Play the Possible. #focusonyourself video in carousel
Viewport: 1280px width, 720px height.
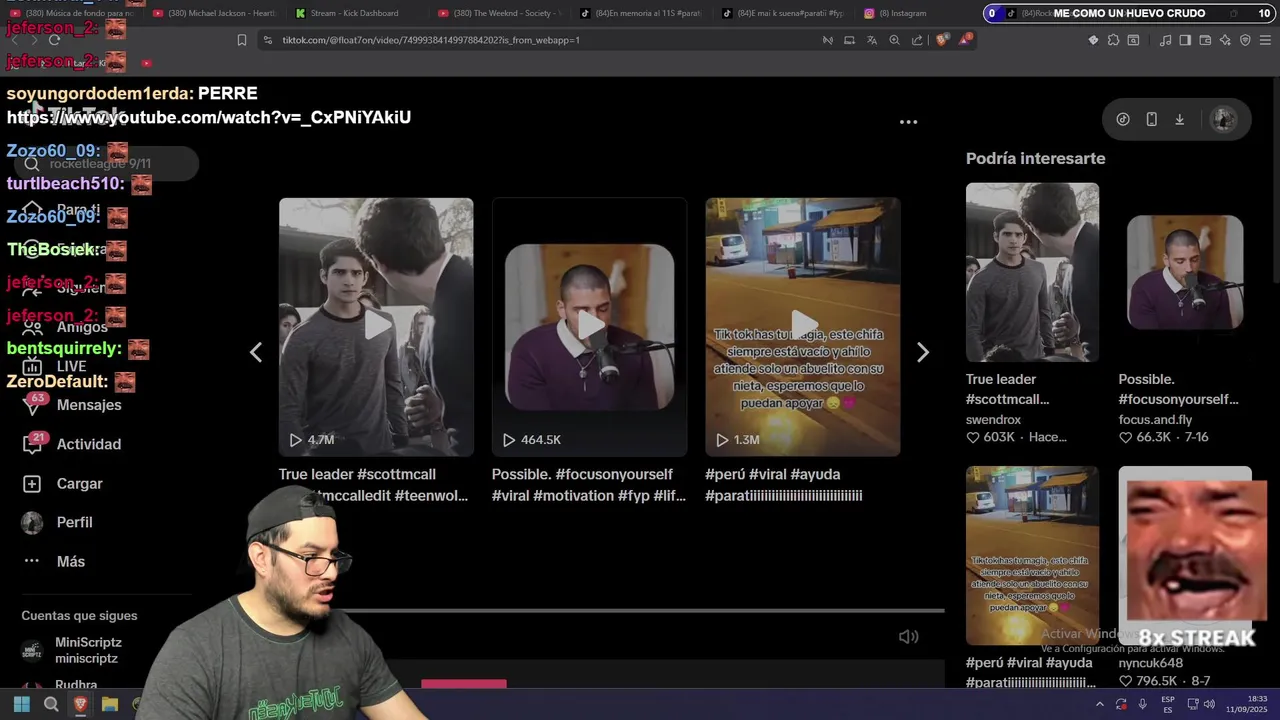pos(589,327)
